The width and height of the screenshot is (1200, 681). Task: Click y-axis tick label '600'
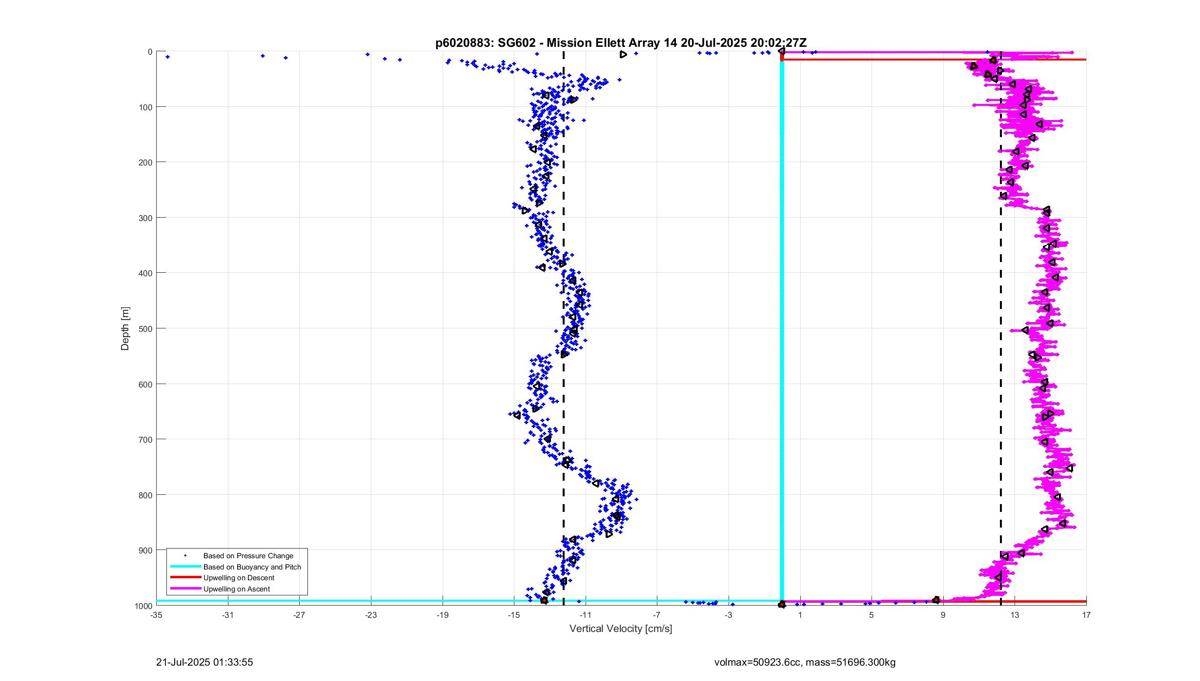coord(144,384)
